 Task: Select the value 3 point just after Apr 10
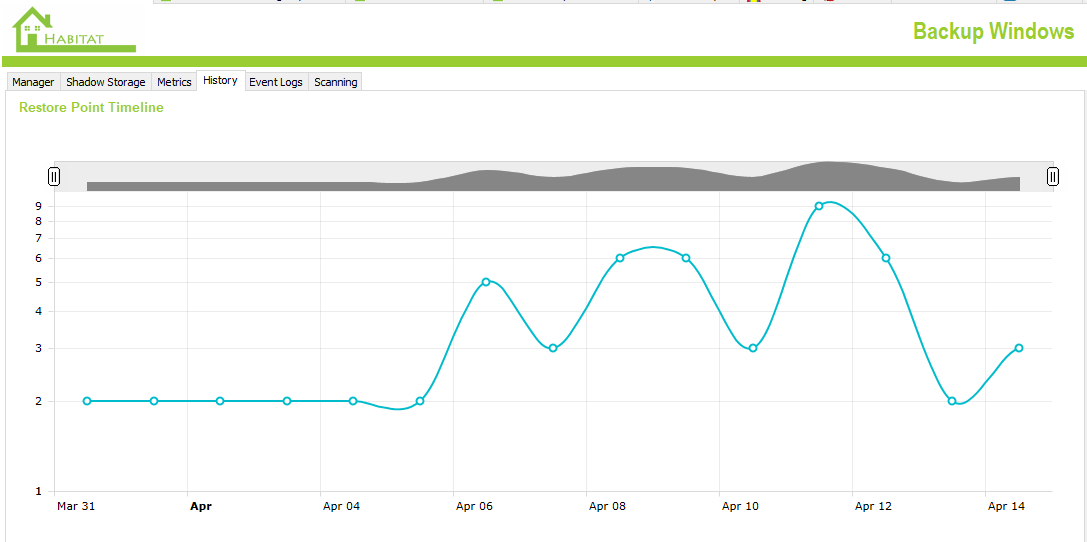click(x=753, y=348)
